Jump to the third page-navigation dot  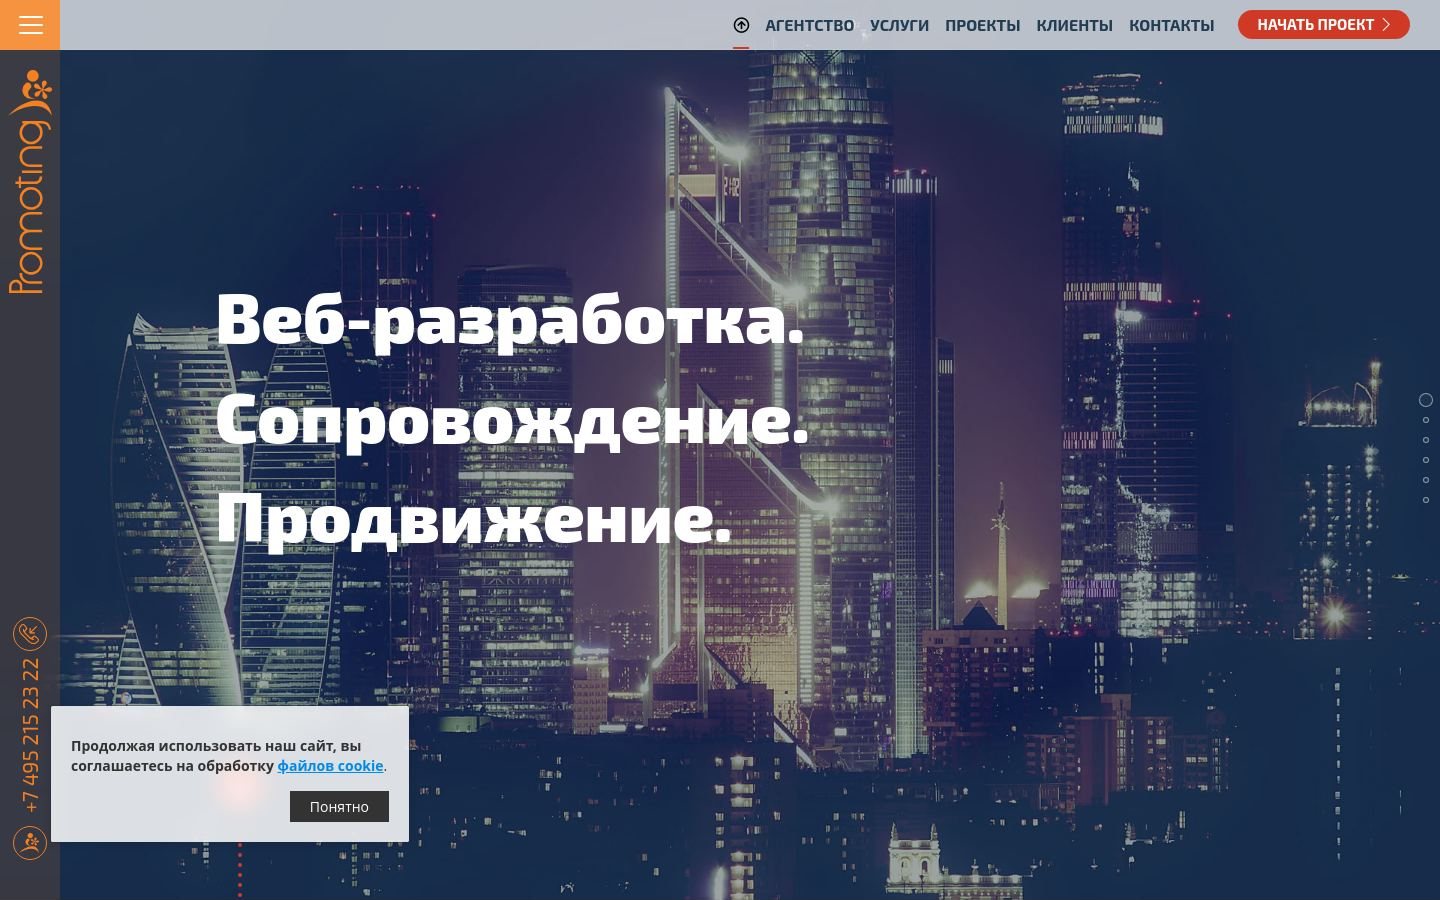point(1426,440)
